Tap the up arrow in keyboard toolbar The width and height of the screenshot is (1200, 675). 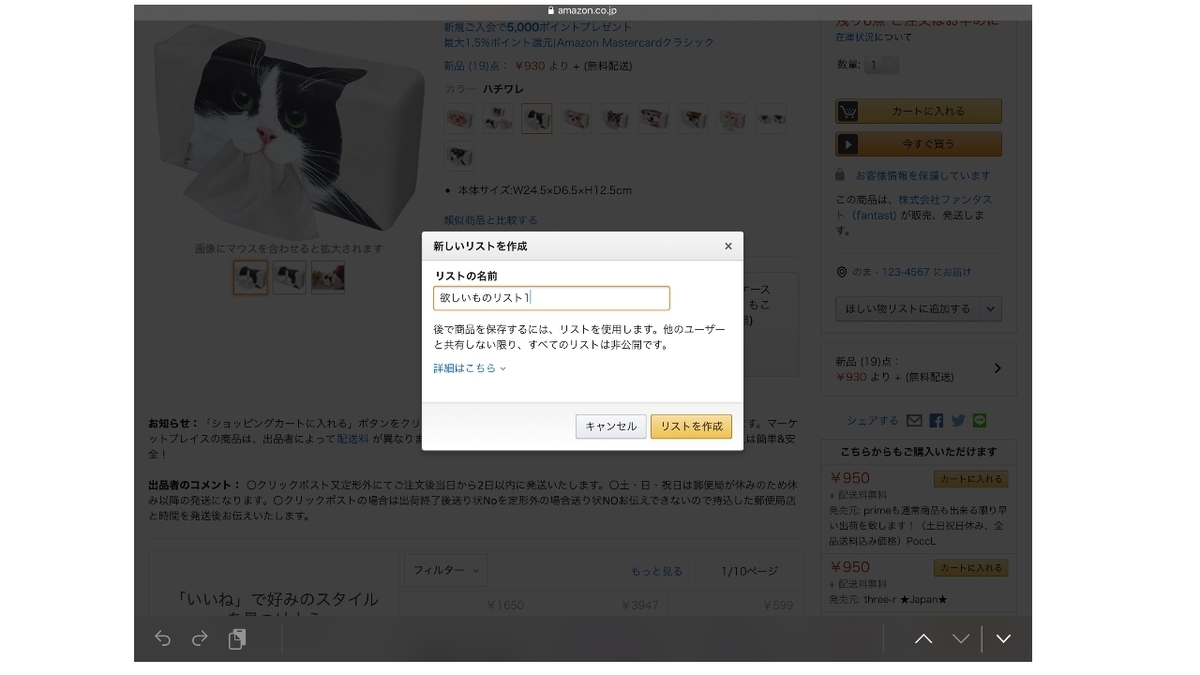pos(923,639)
